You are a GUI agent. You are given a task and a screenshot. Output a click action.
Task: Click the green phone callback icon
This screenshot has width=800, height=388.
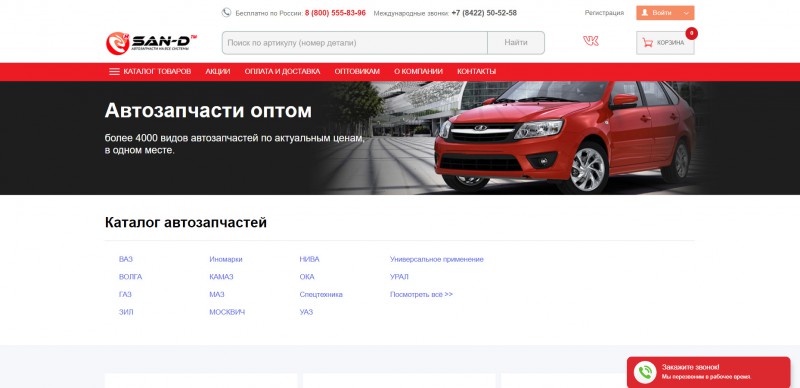click(x=644, y=372)
